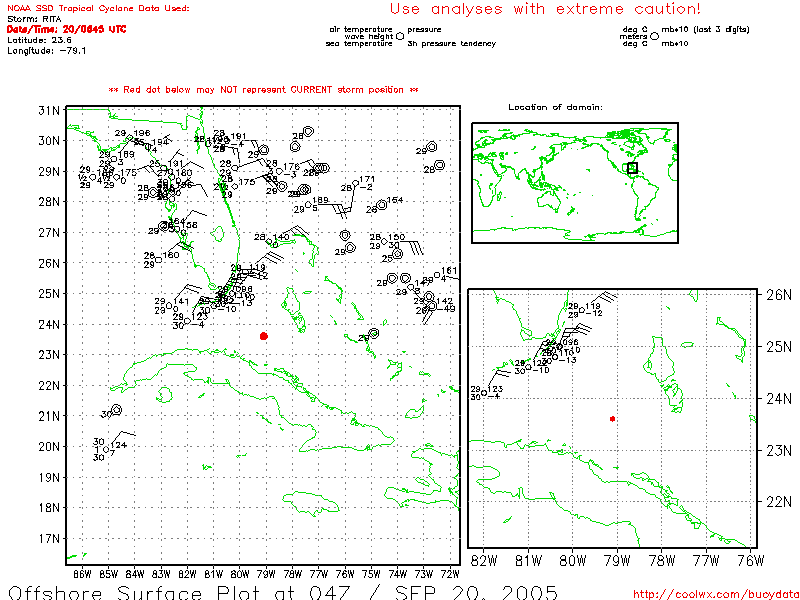
Task: Click the 'Offshore Surface Plot' title text
Action: coord(130,589)
